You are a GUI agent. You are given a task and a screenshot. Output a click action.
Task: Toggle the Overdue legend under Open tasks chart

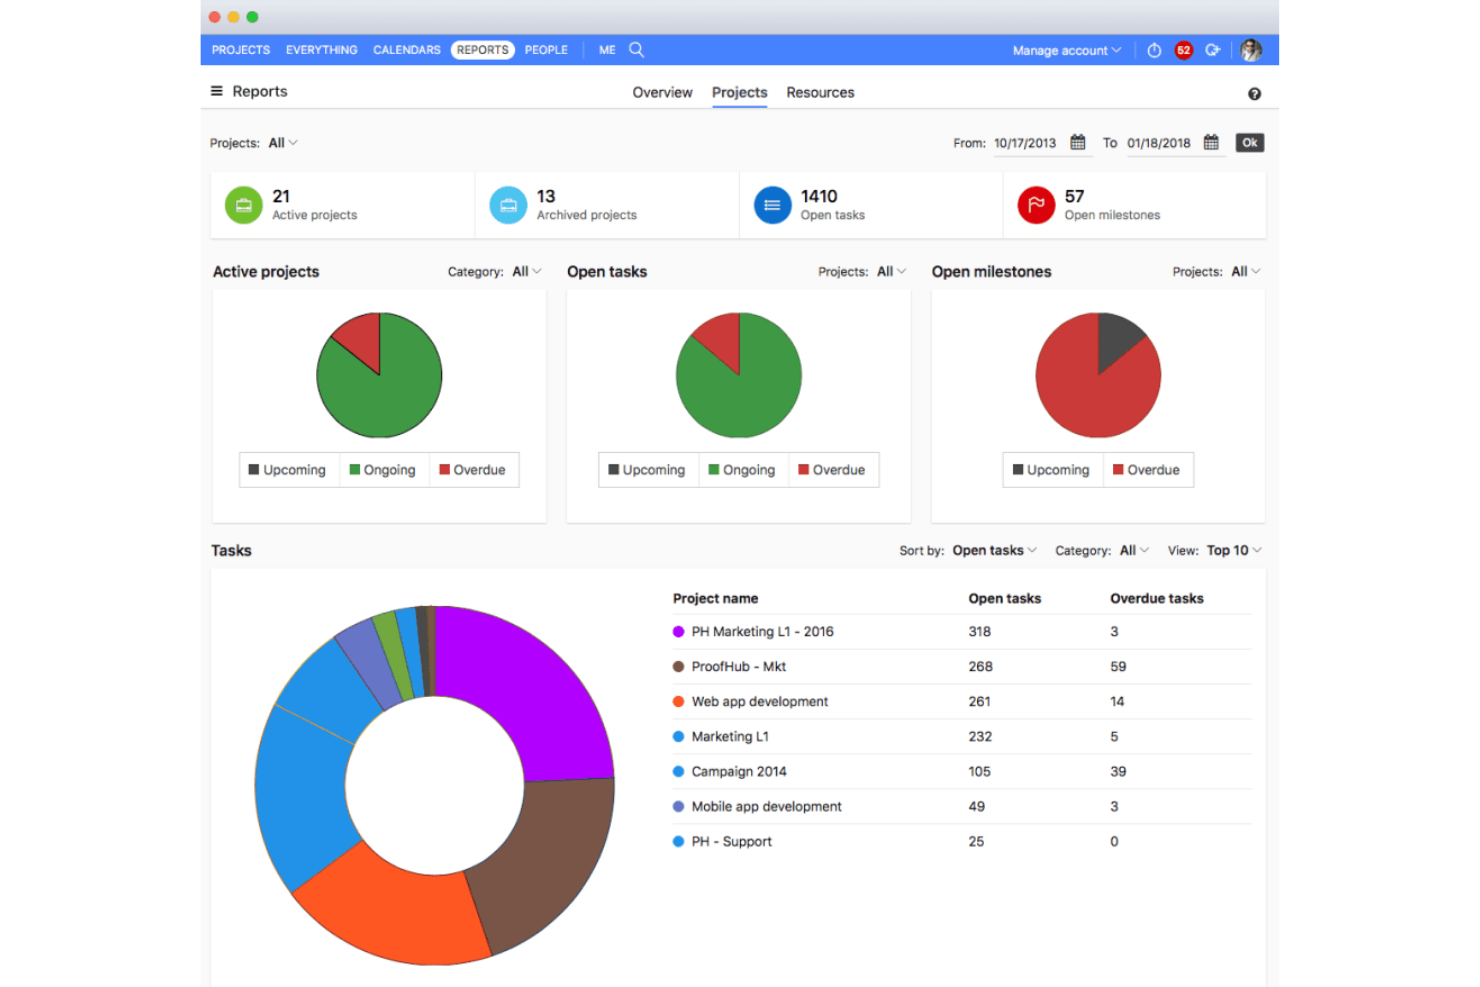pyautogui.click(x=833, y=470)
